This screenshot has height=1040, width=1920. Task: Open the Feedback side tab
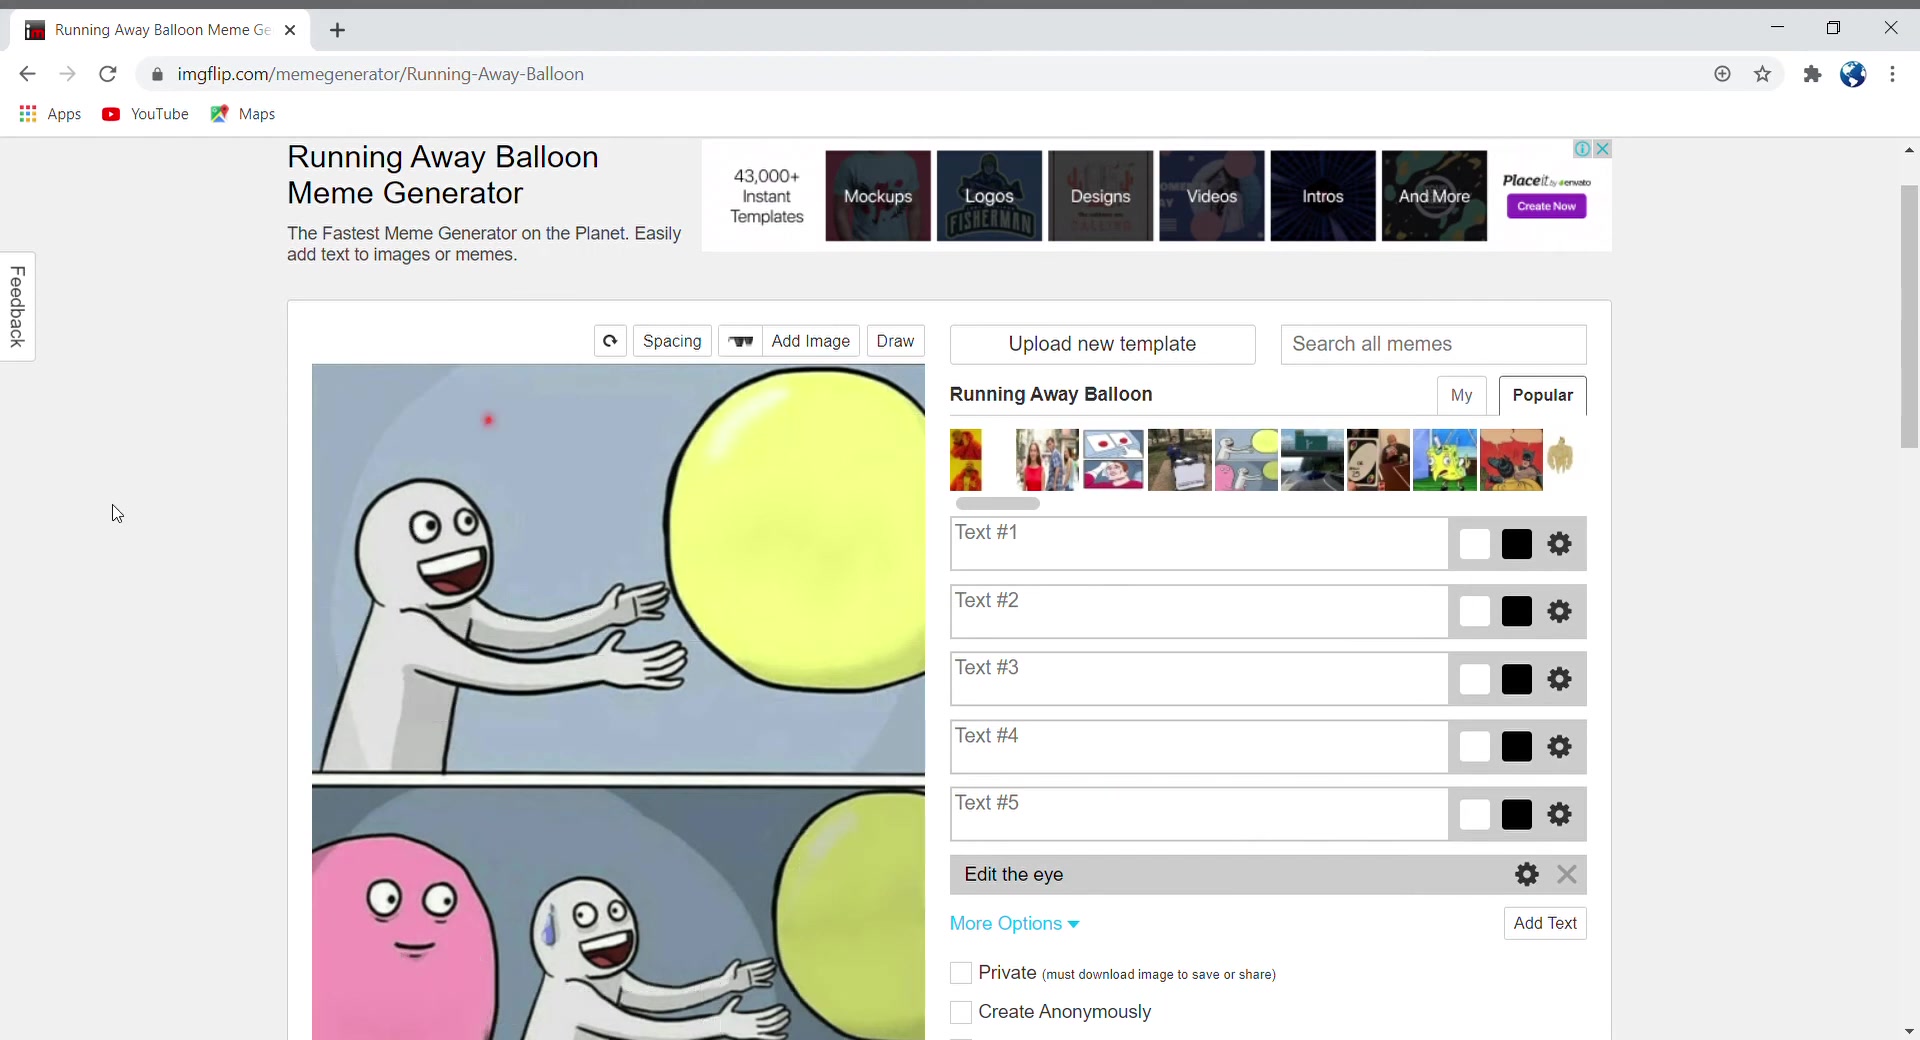[x=17, y=306]
